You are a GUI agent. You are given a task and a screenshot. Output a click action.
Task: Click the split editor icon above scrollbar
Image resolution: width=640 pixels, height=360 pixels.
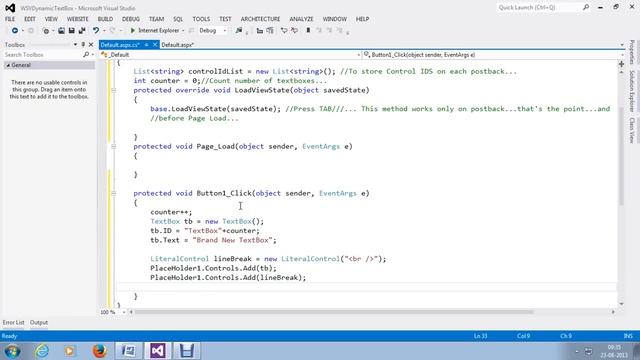[621, 64]
